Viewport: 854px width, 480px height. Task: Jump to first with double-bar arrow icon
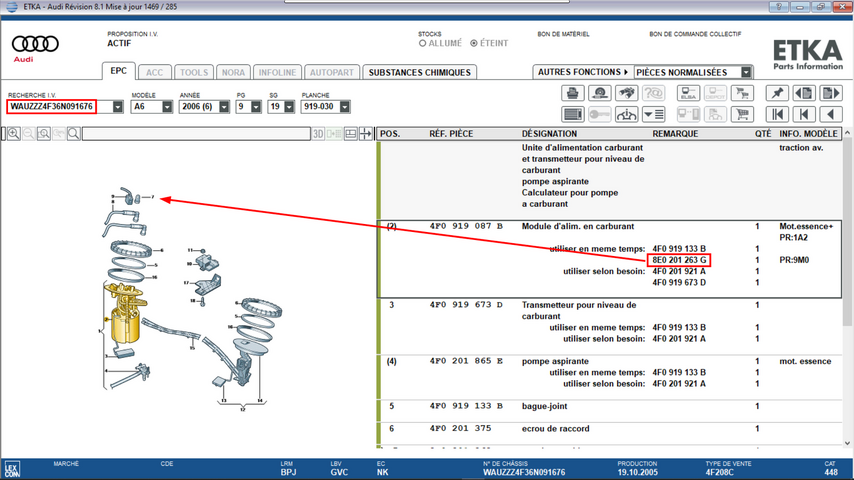777,114
